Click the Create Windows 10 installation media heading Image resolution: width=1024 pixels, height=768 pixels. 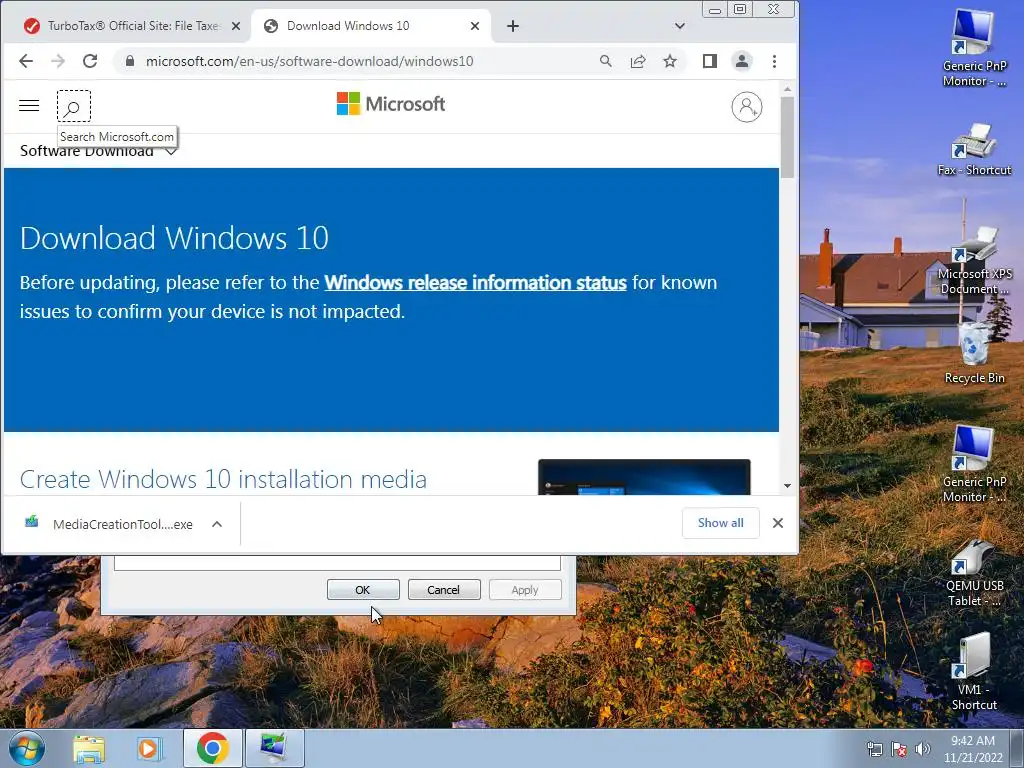click(223, 479)
